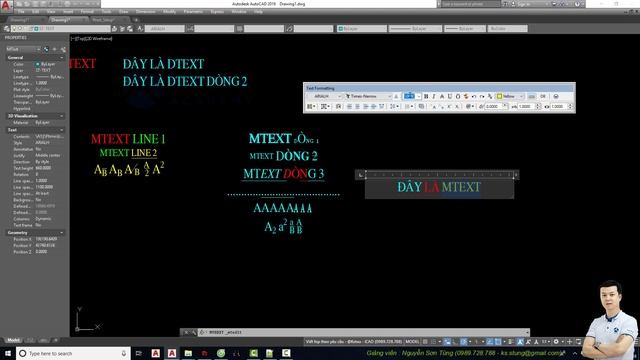Open the Yellow text color dropdown
The image size is (640, 360).
point(510,96)
